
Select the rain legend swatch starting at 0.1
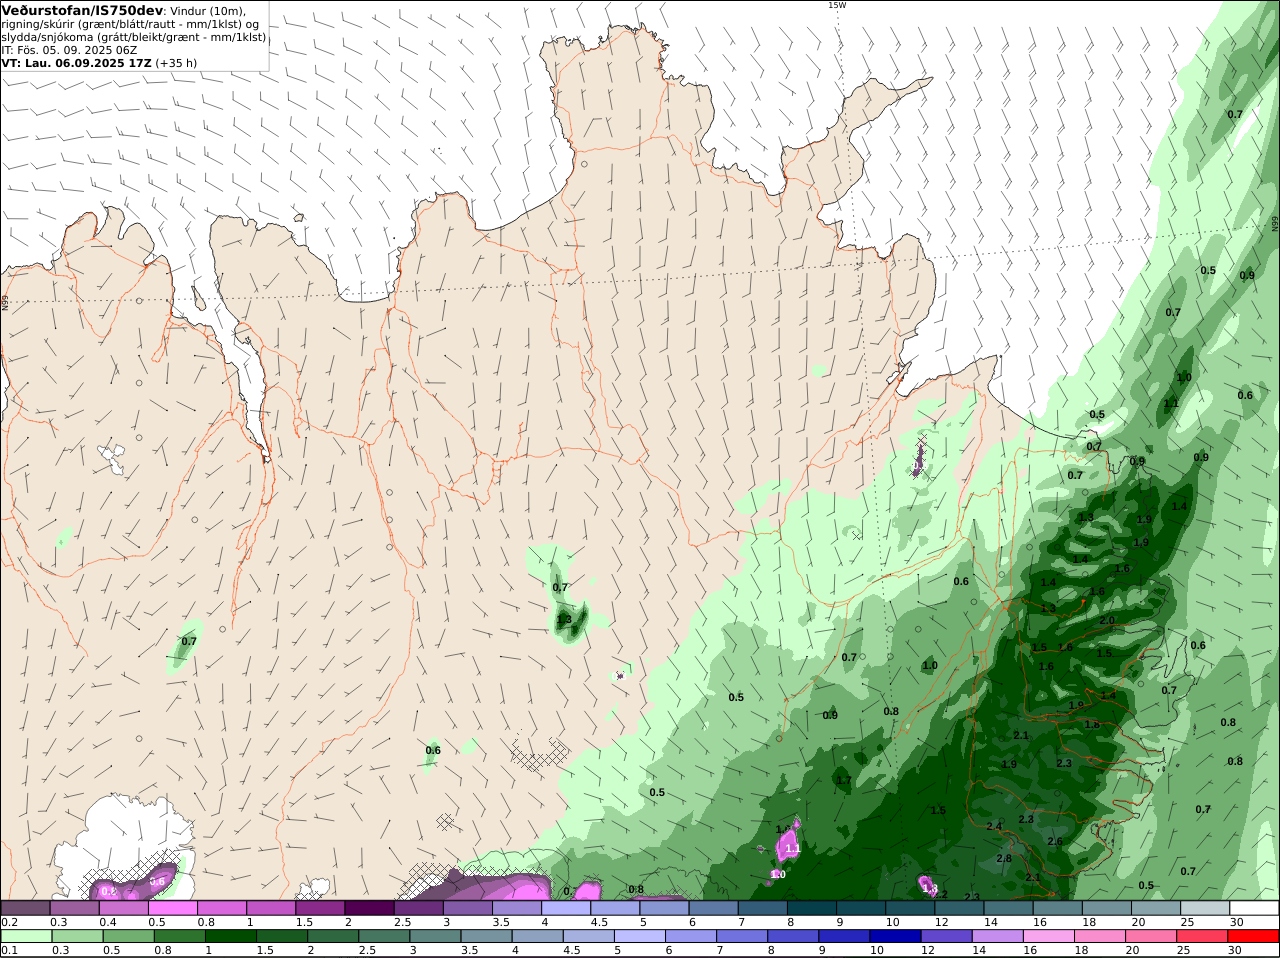26,936
